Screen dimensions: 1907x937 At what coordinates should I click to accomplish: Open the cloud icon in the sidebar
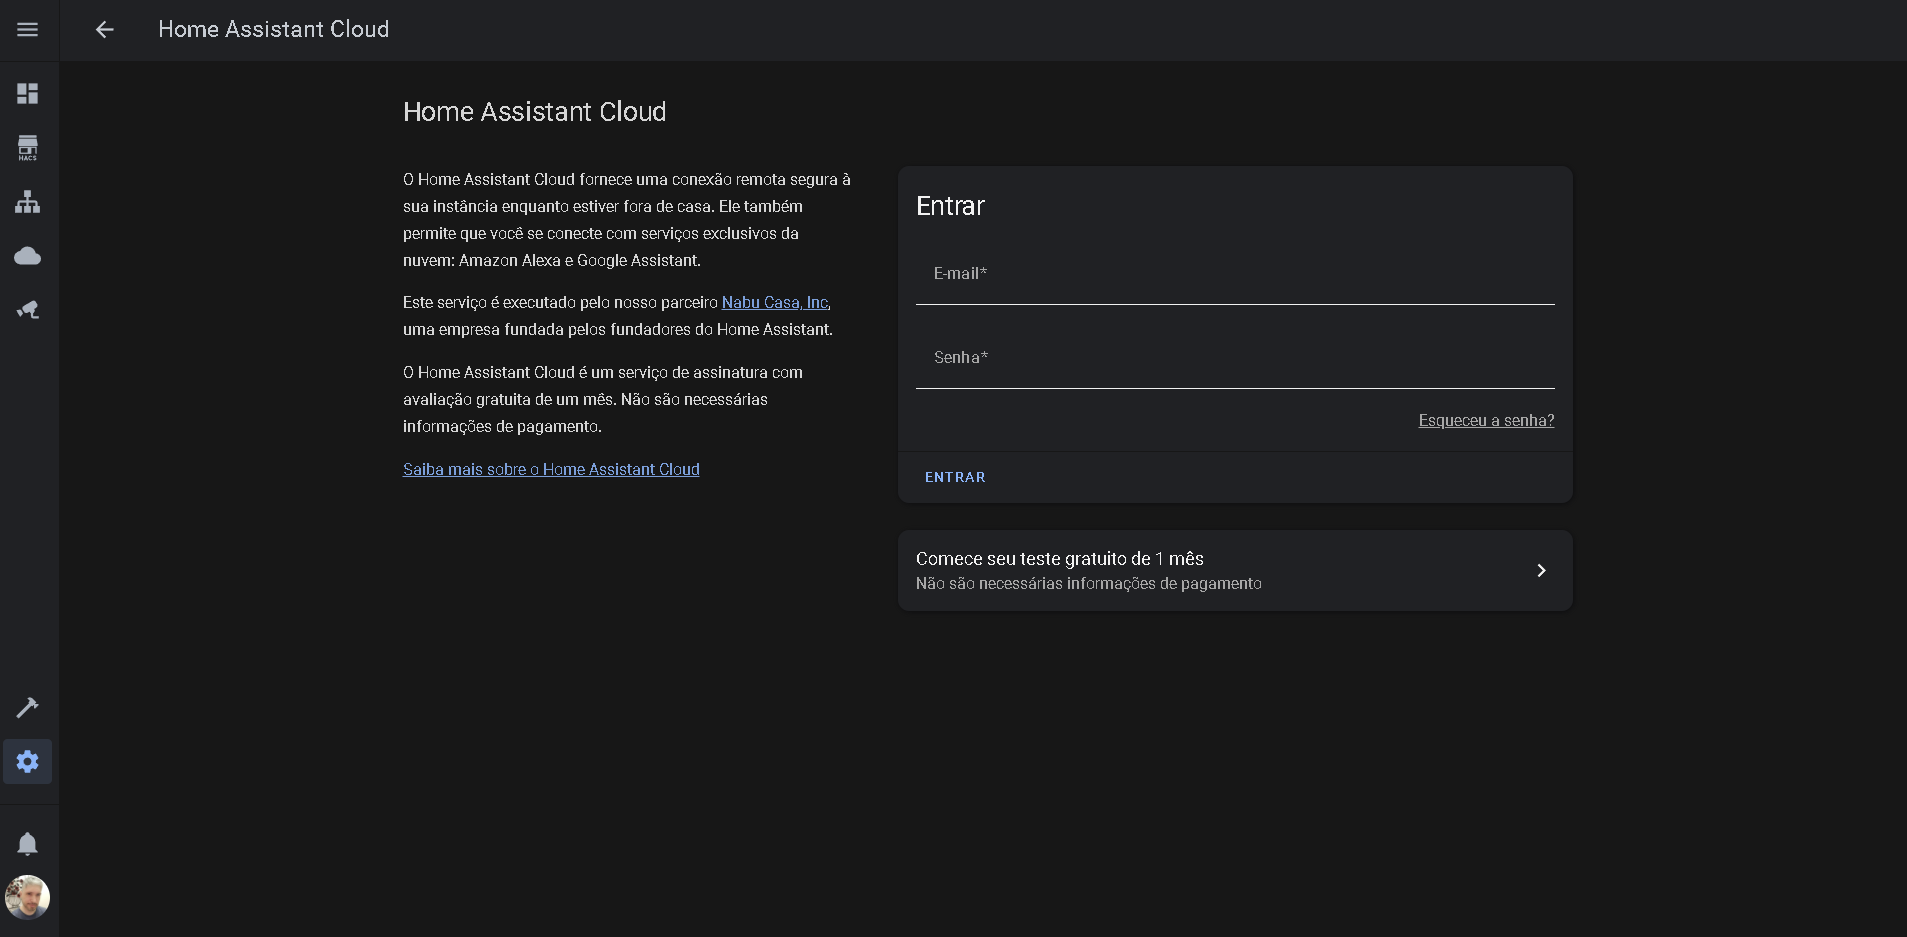pyautogui.click(x=28, y=256)
